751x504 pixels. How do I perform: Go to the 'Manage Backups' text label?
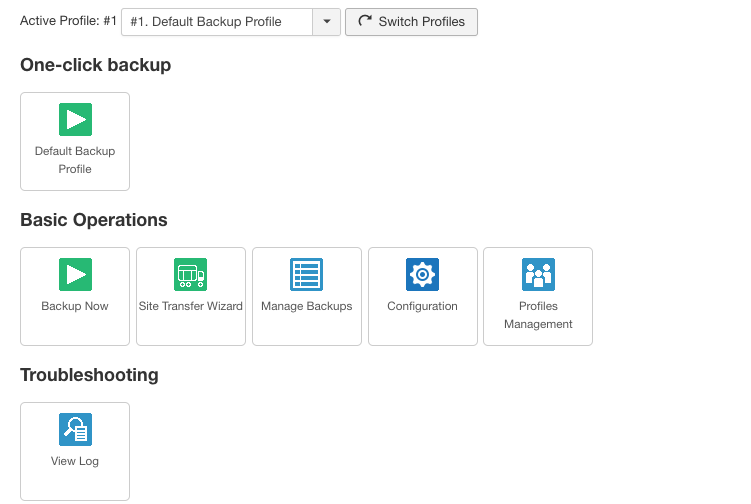click(x=306, y=306)
